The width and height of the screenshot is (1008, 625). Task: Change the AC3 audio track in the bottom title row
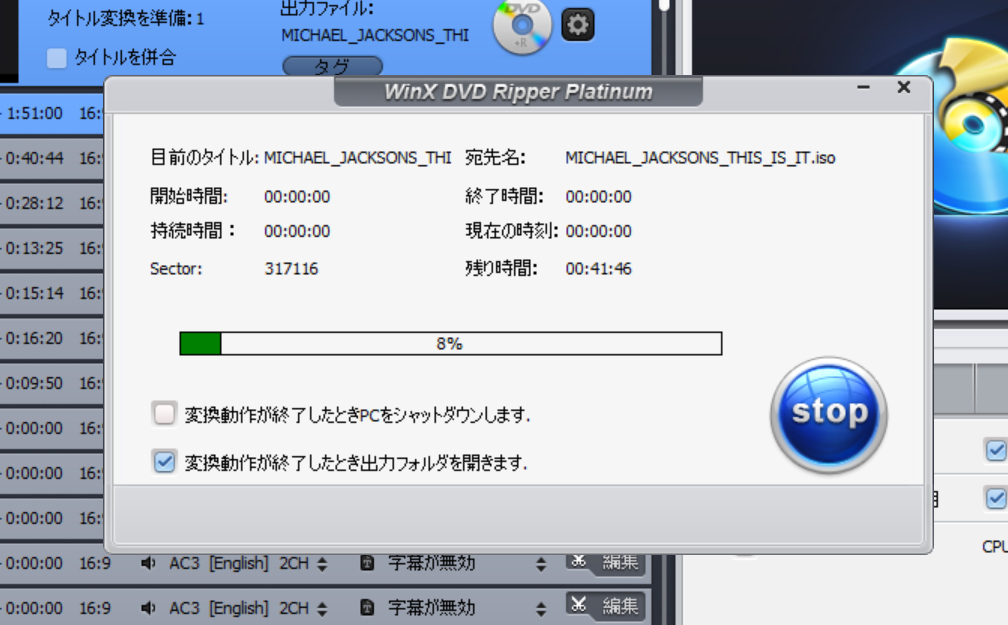[x=249, y=608]
